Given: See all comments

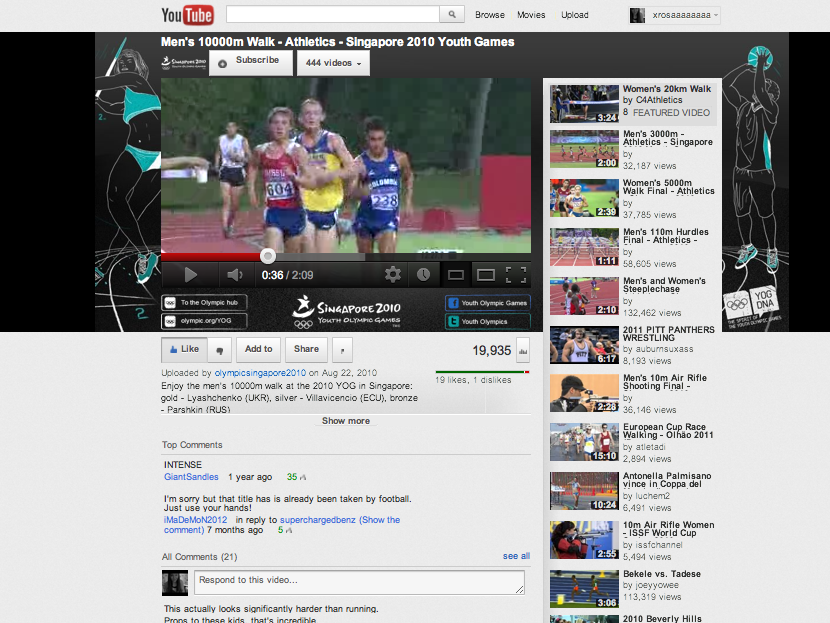Looking at the screenshot, I should pos(516,556).
